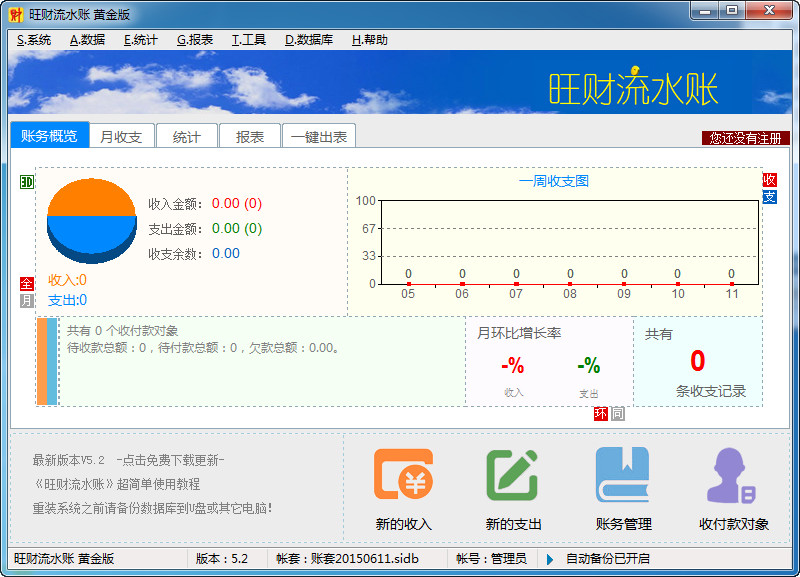Click the 一周收支图 chart title
800x577 pixels.
pos(554,181)
